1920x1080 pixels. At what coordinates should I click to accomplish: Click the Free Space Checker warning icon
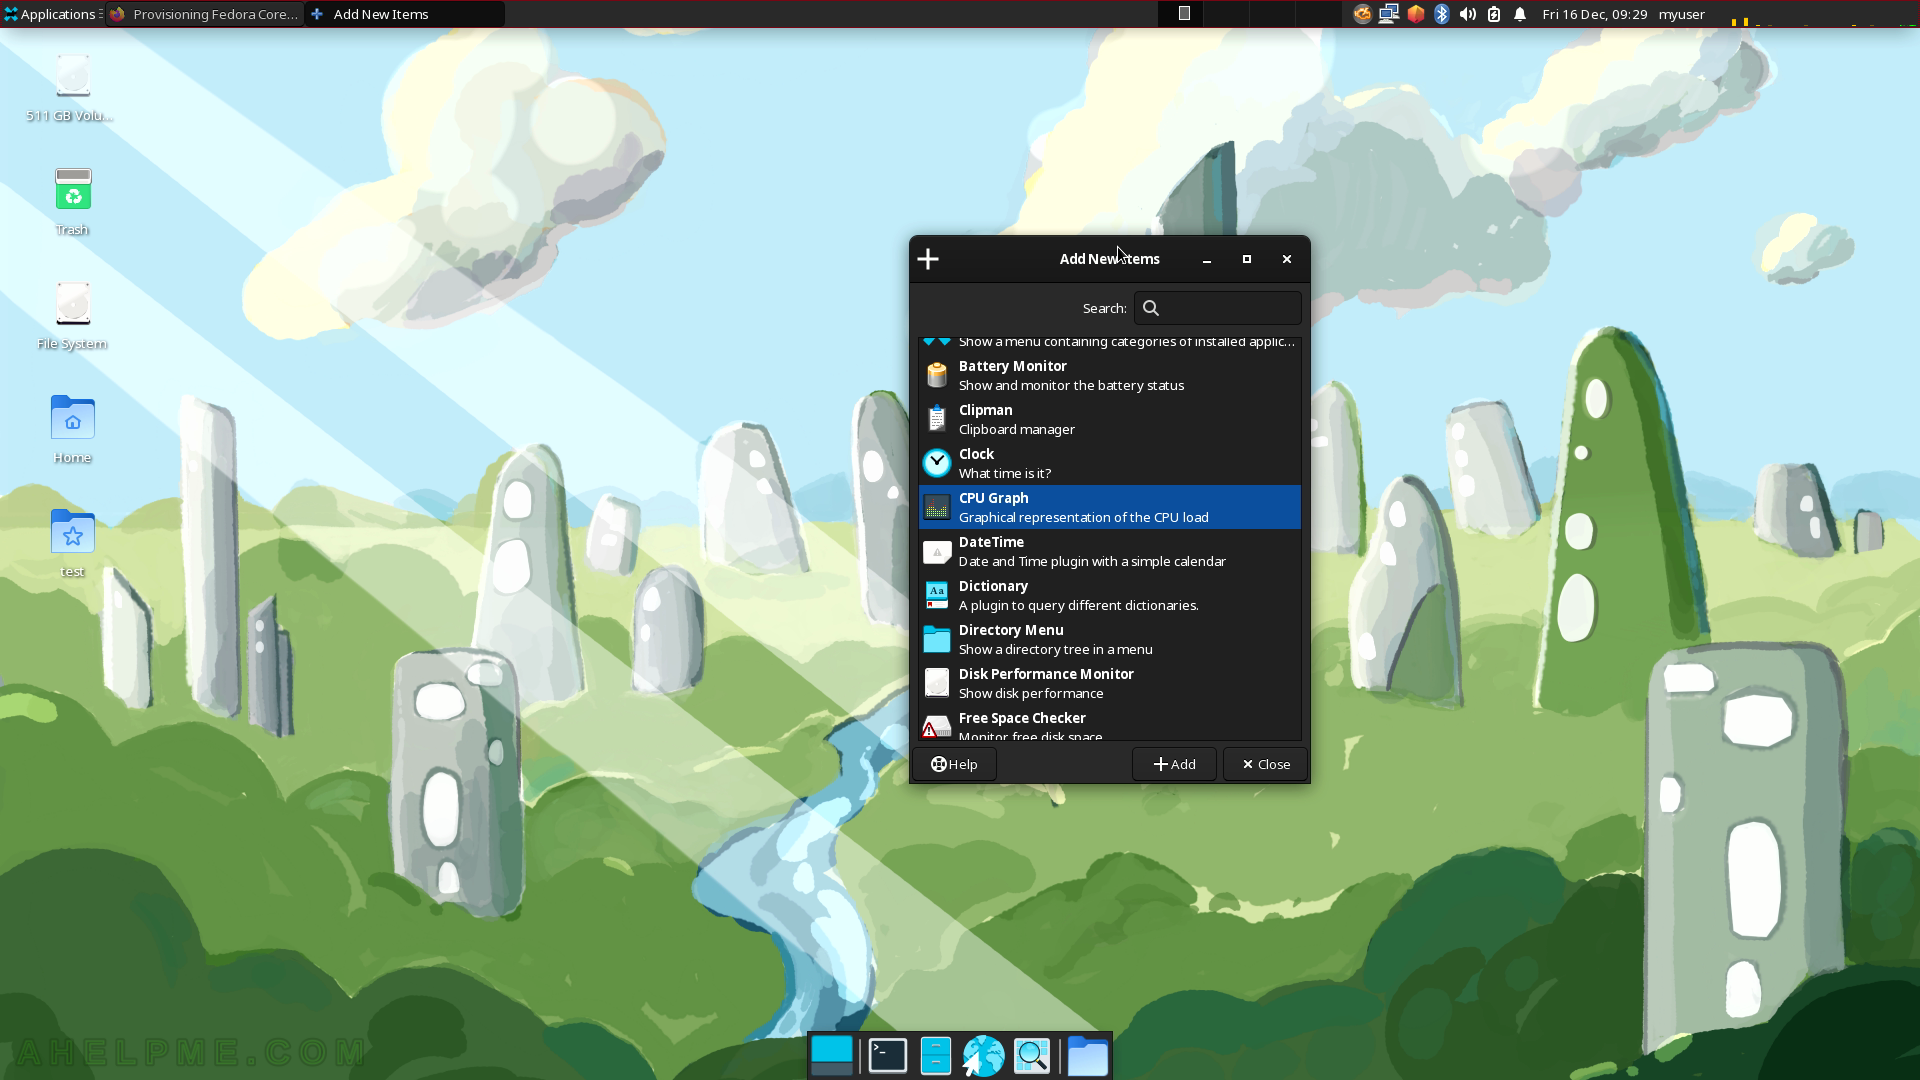(937, 726)
